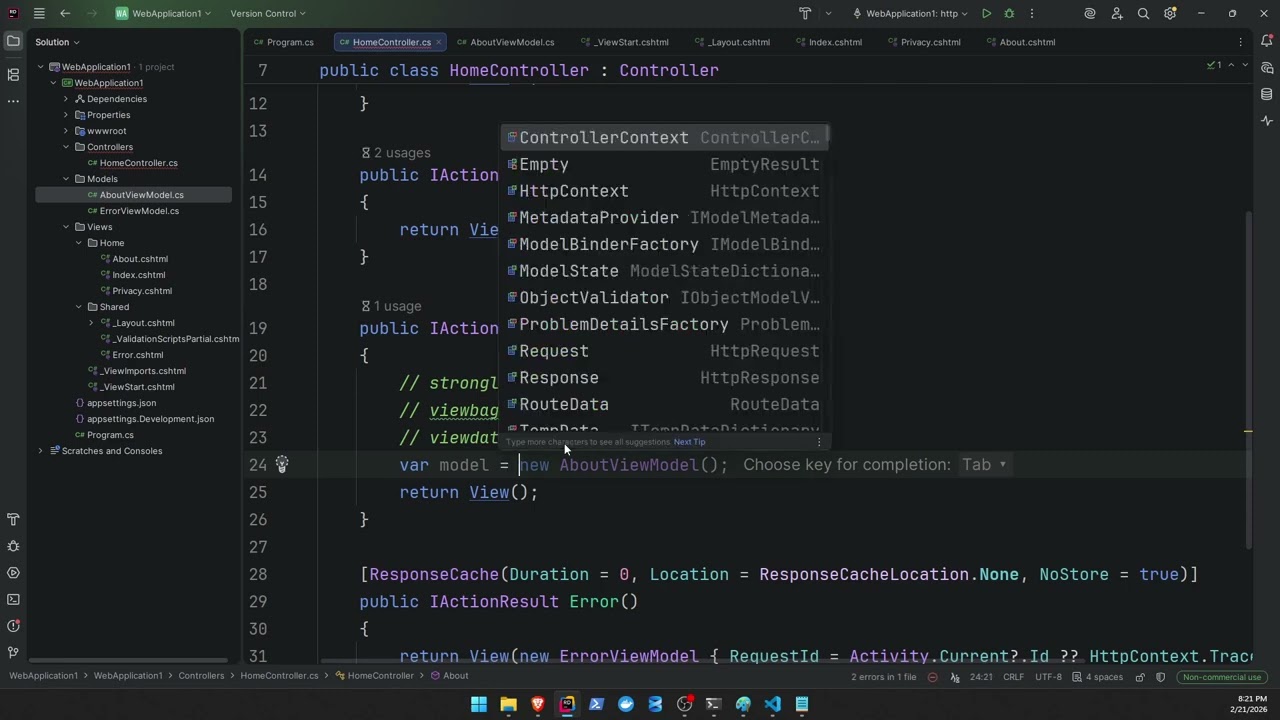The image size is (1280, 720).
Task: Open editor tabs options menu
Action: point(1241,42)
